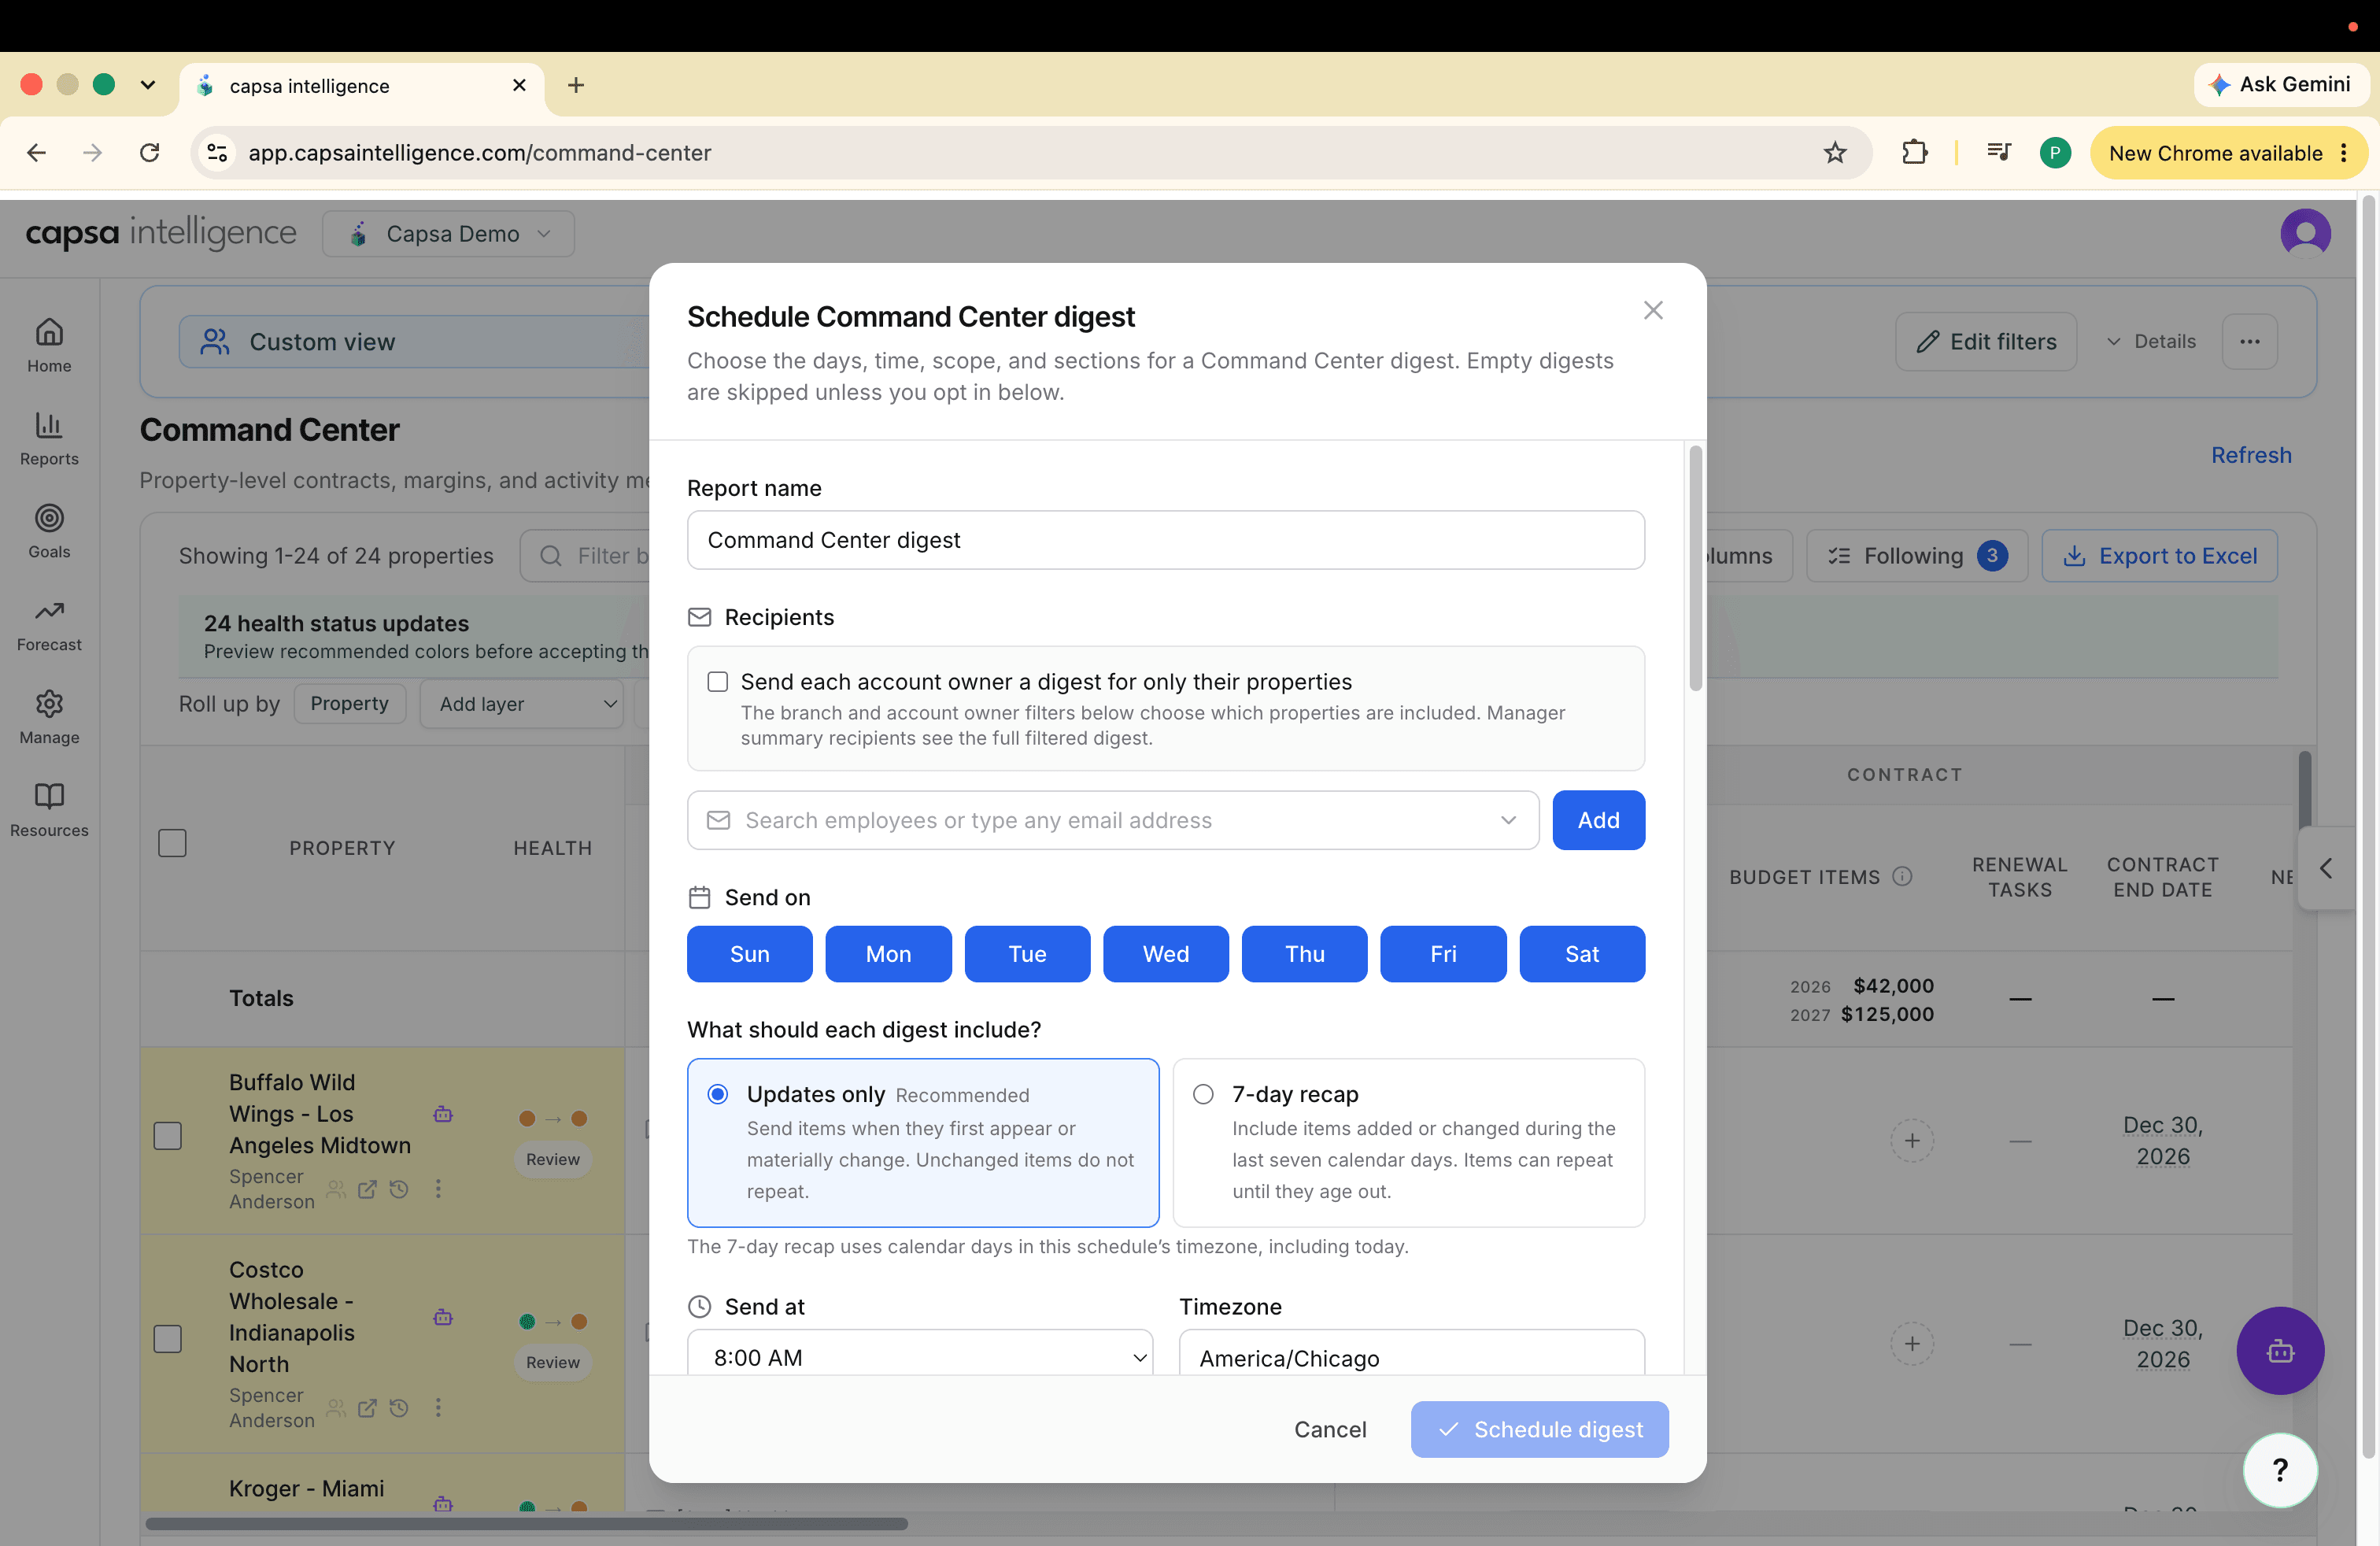The width and height of the screenshot is (2380, 1546).
Task: Click the Budget Items info icon
Action: click(1903, 876)
